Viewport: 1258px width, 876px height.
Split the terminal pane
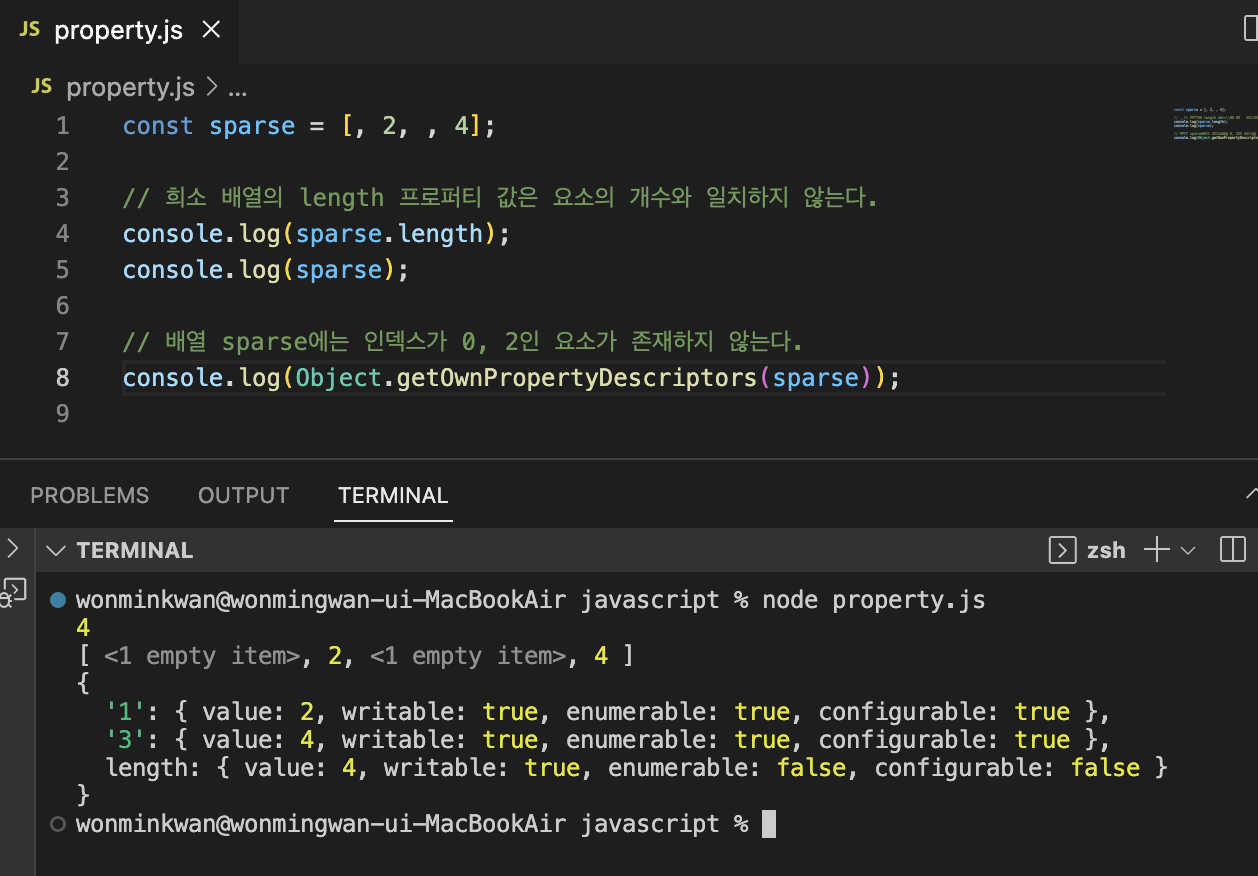[1232, 550]
